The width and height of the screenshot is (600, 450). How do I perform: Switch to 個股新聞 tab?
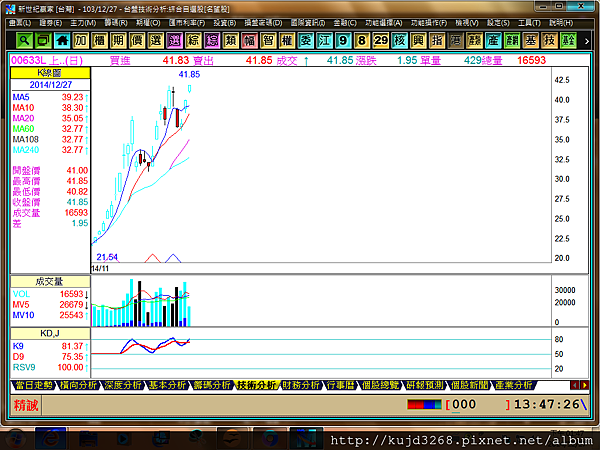469,385
